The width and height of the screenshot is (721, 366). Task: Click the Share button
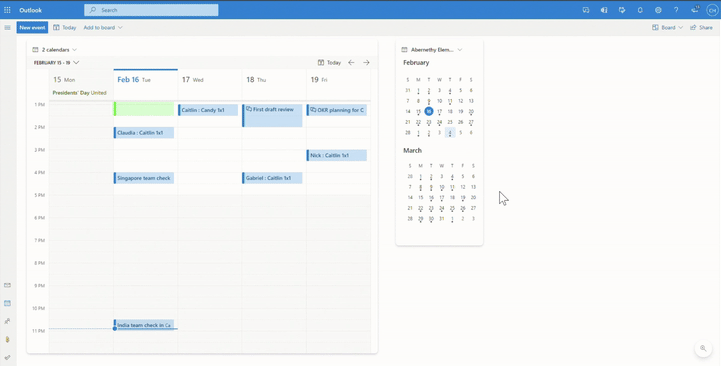pos(701,28)
